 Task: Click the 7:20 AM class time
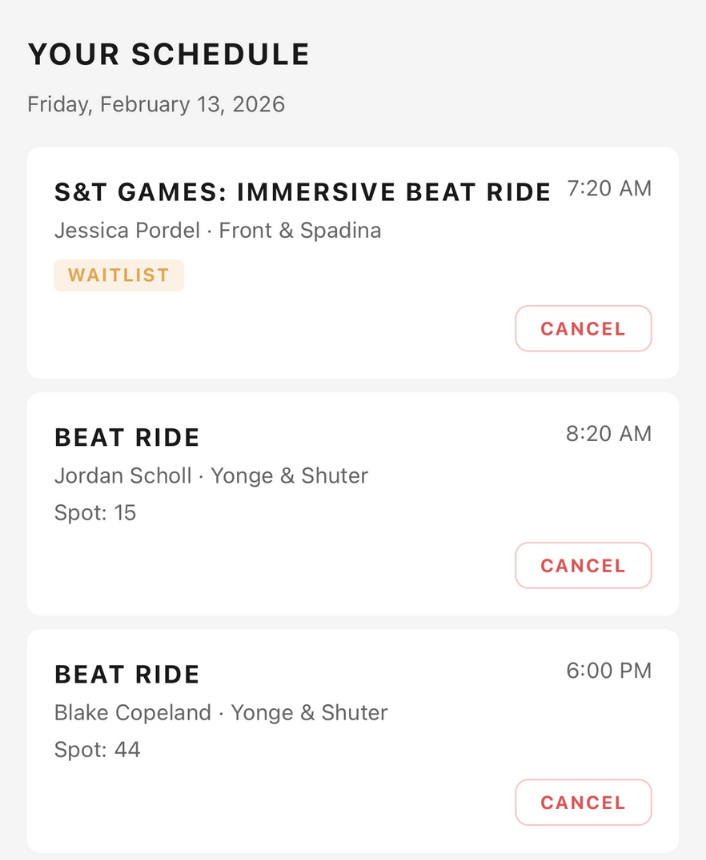[609, 189]
